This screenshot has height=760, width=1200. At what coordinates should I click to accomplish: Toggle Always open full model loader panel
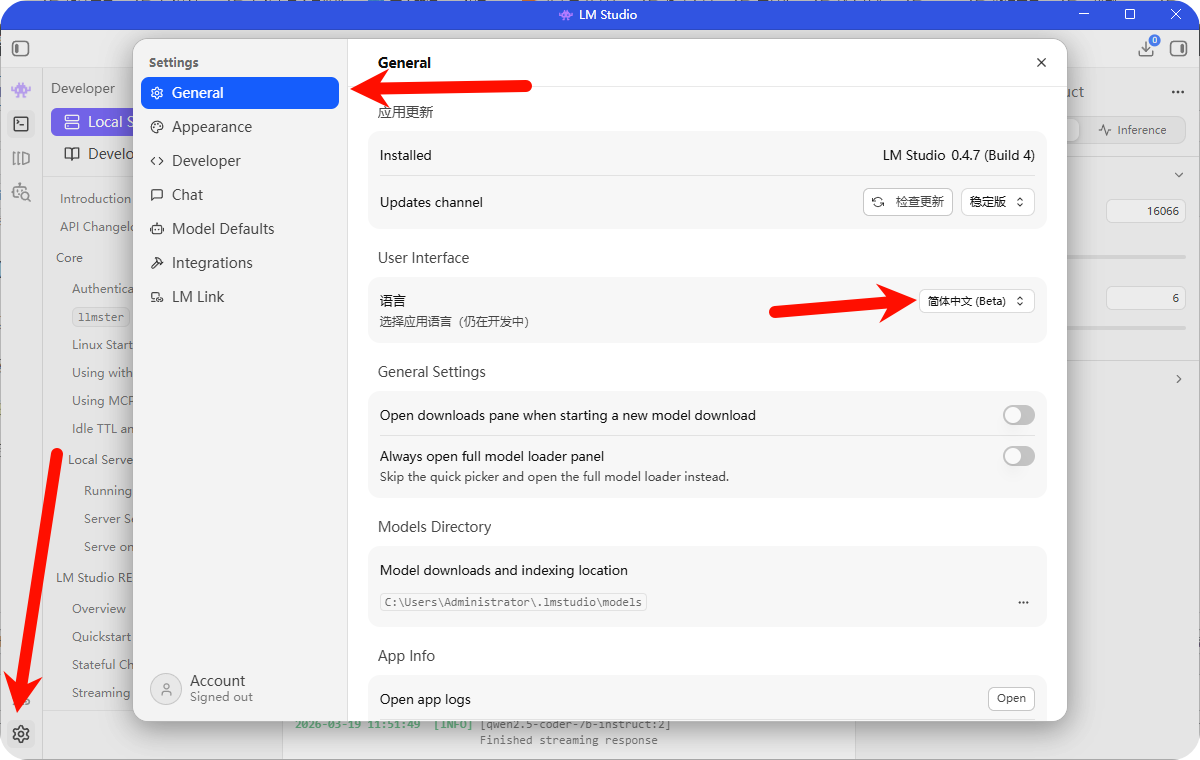1018,456
